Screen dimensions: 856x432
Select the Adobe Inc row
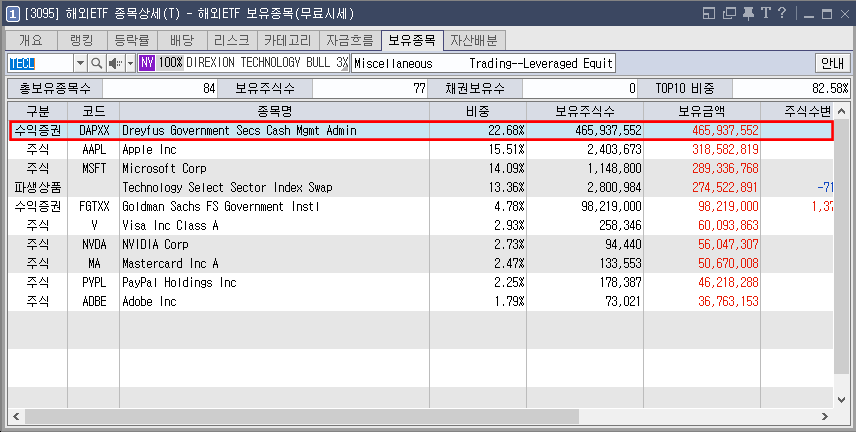click(421, 301)
